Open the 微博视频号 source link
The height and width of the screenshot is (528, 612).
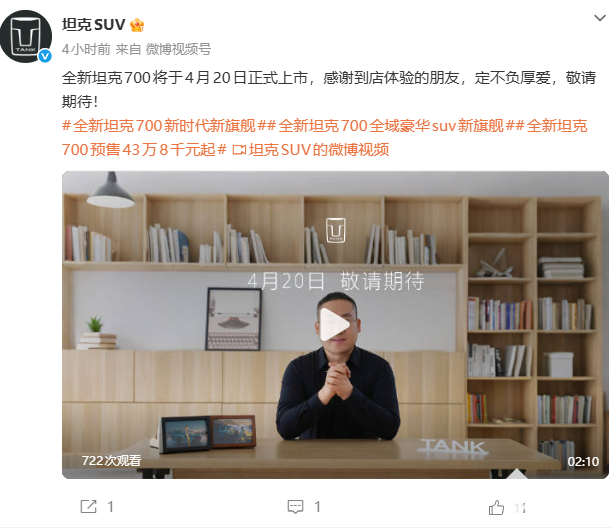pos(178,49)
